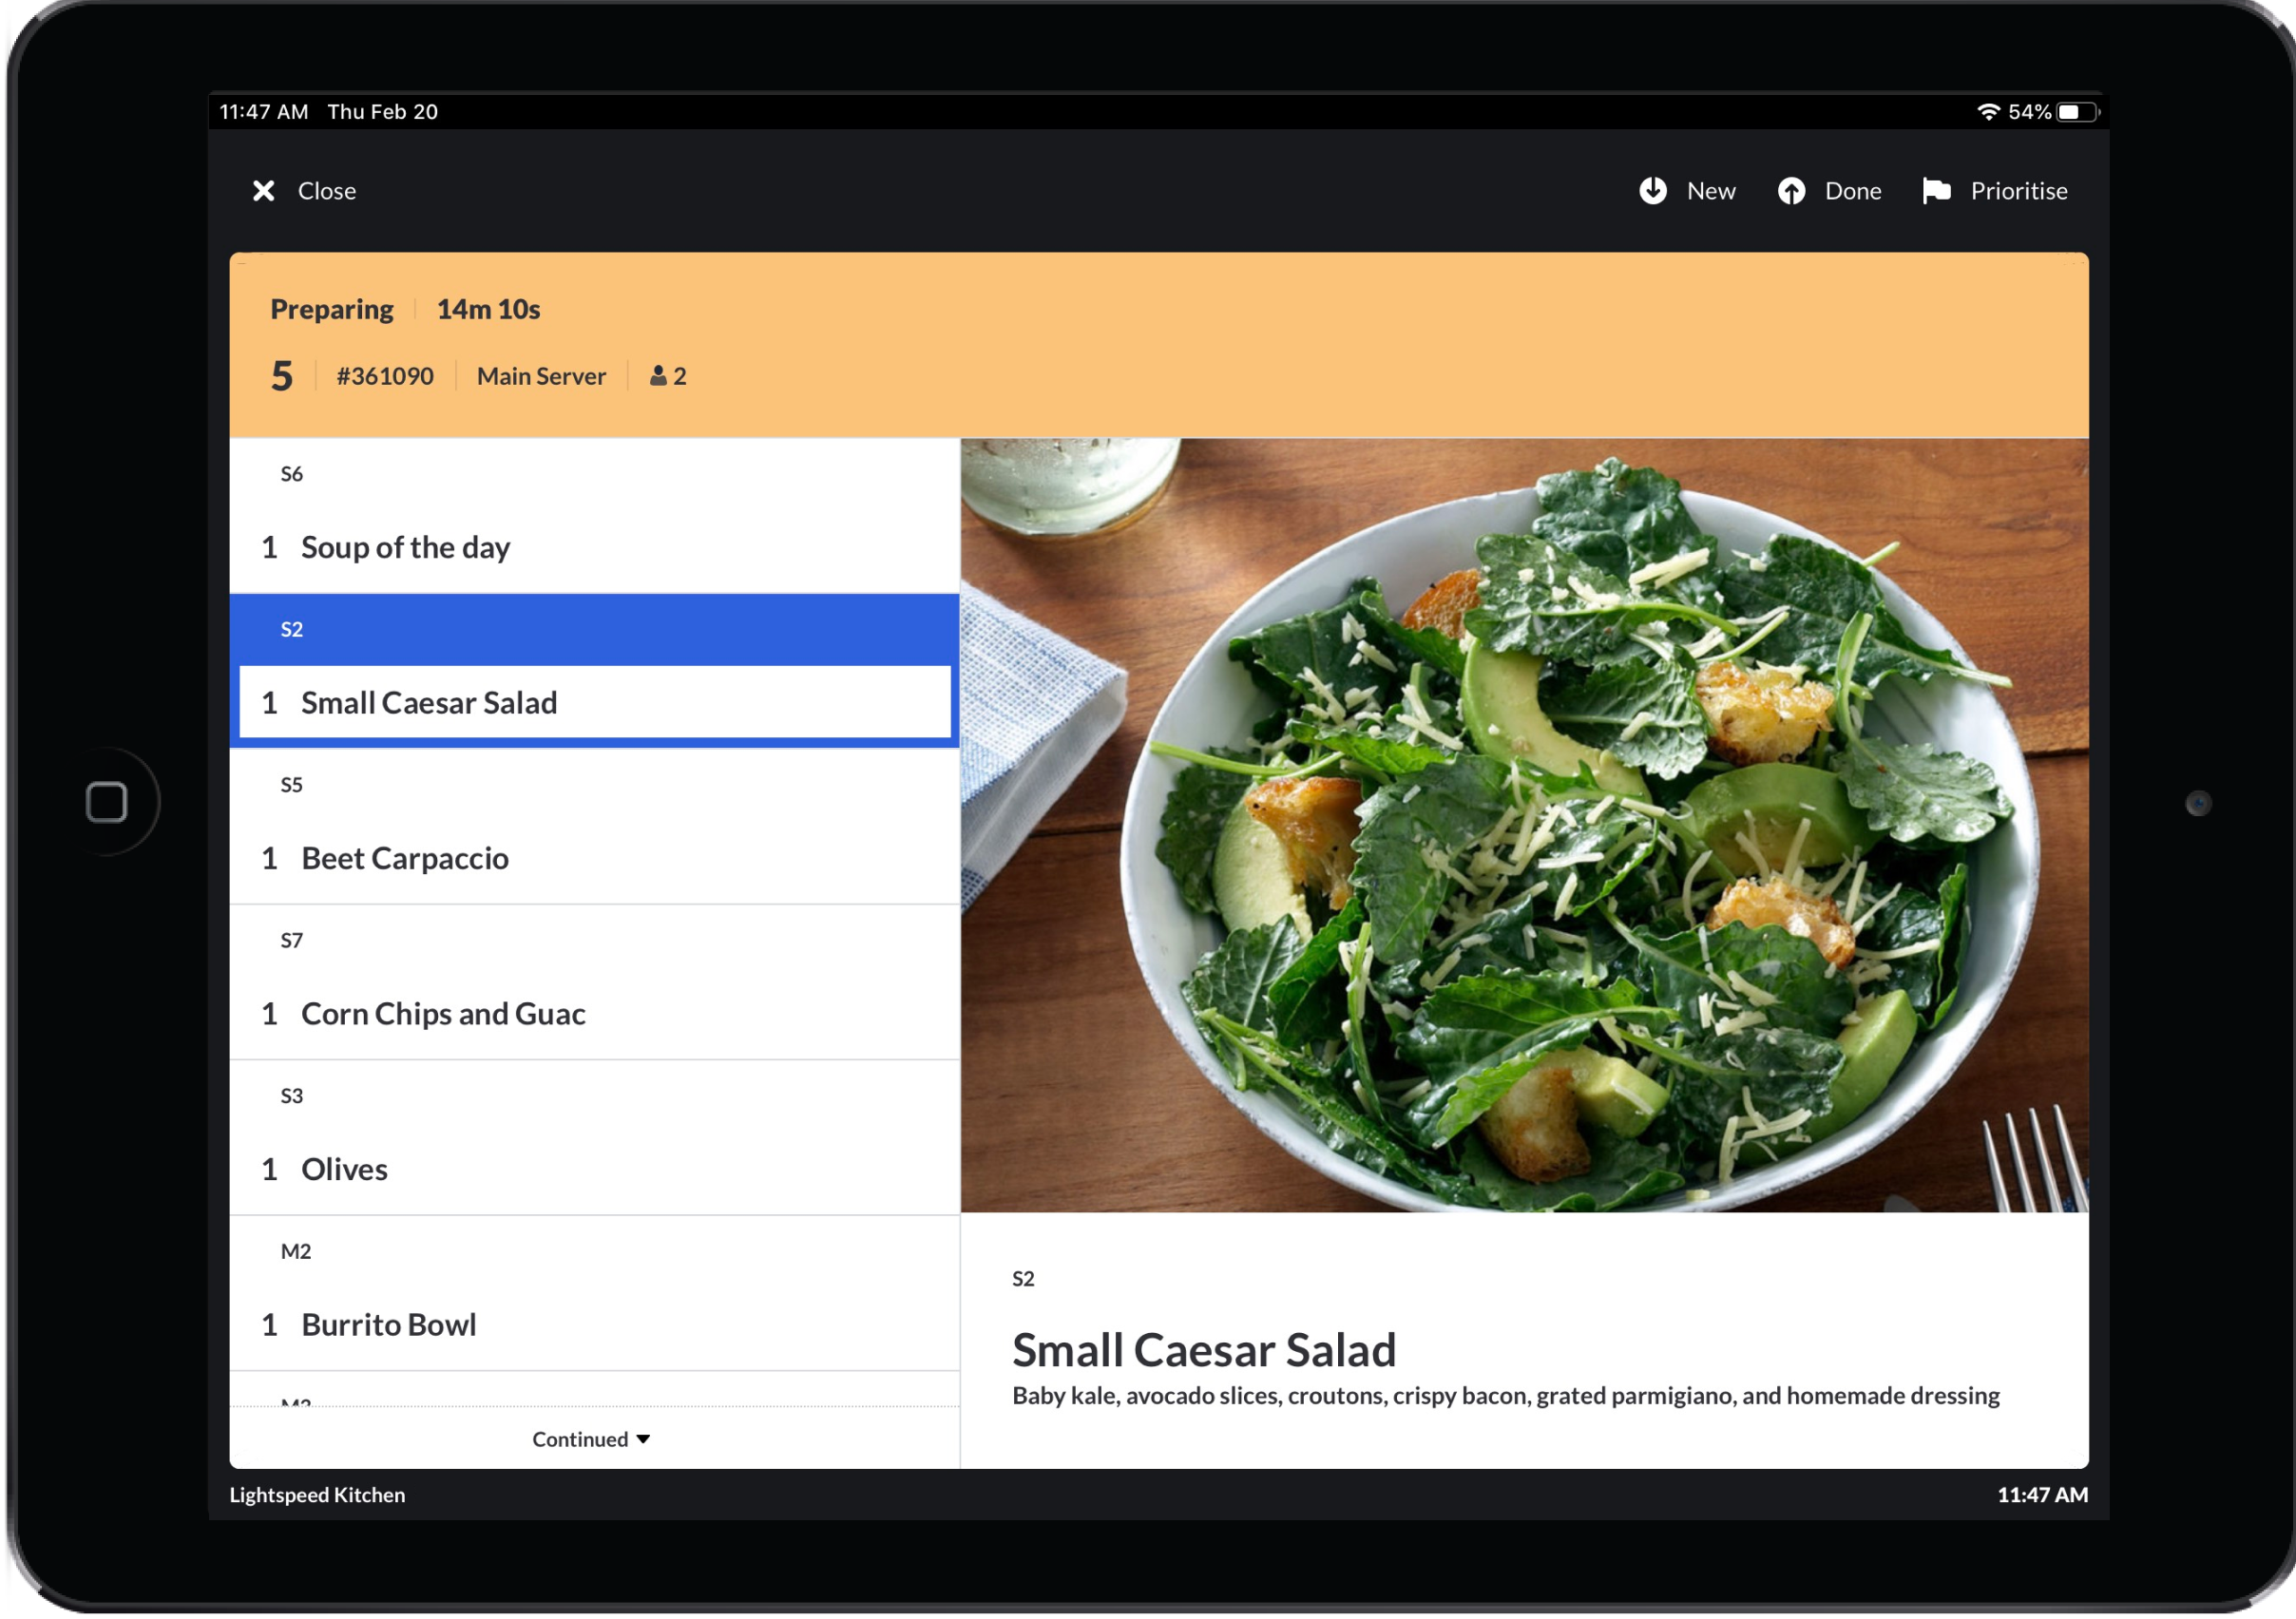Click the Close text button
This screenshot has height=1619, width=2296.
click(327, 191)
